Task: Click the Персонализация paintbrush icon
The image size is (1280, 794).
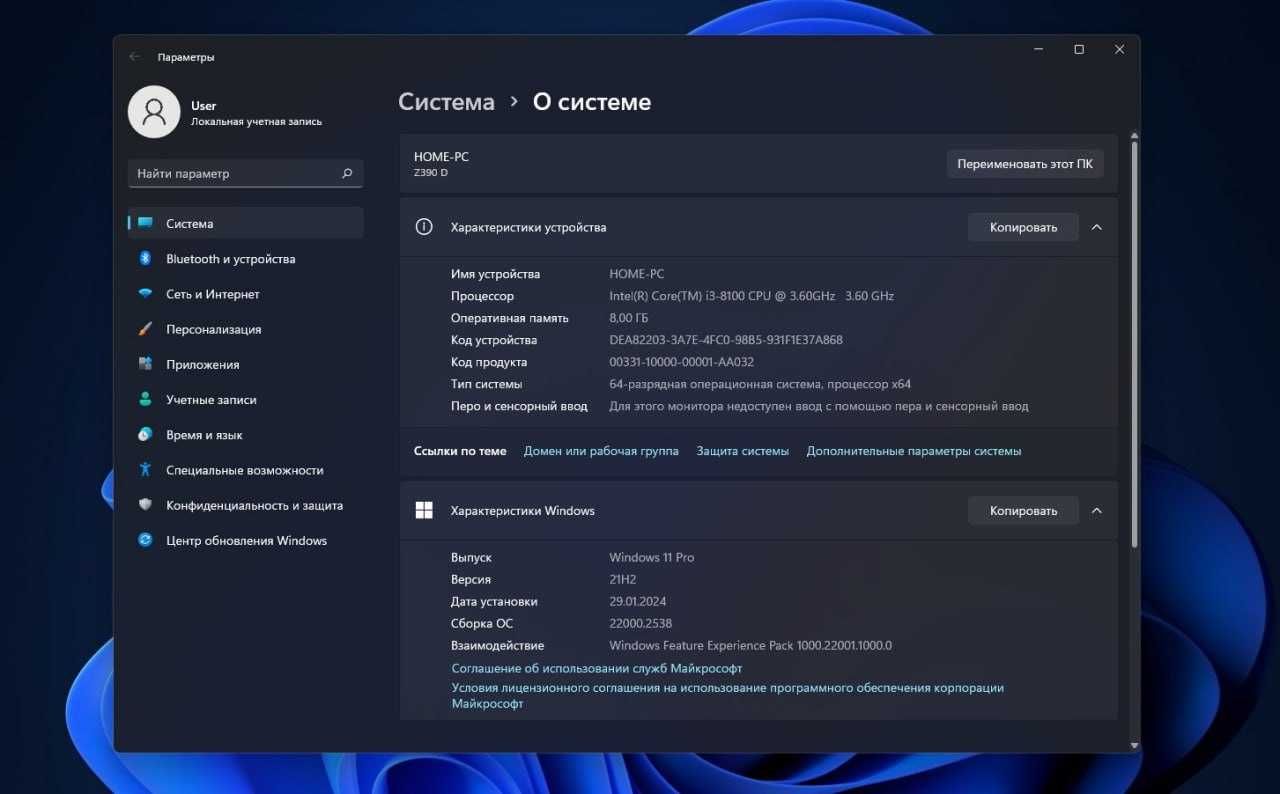Action: (x=145, y=329)
